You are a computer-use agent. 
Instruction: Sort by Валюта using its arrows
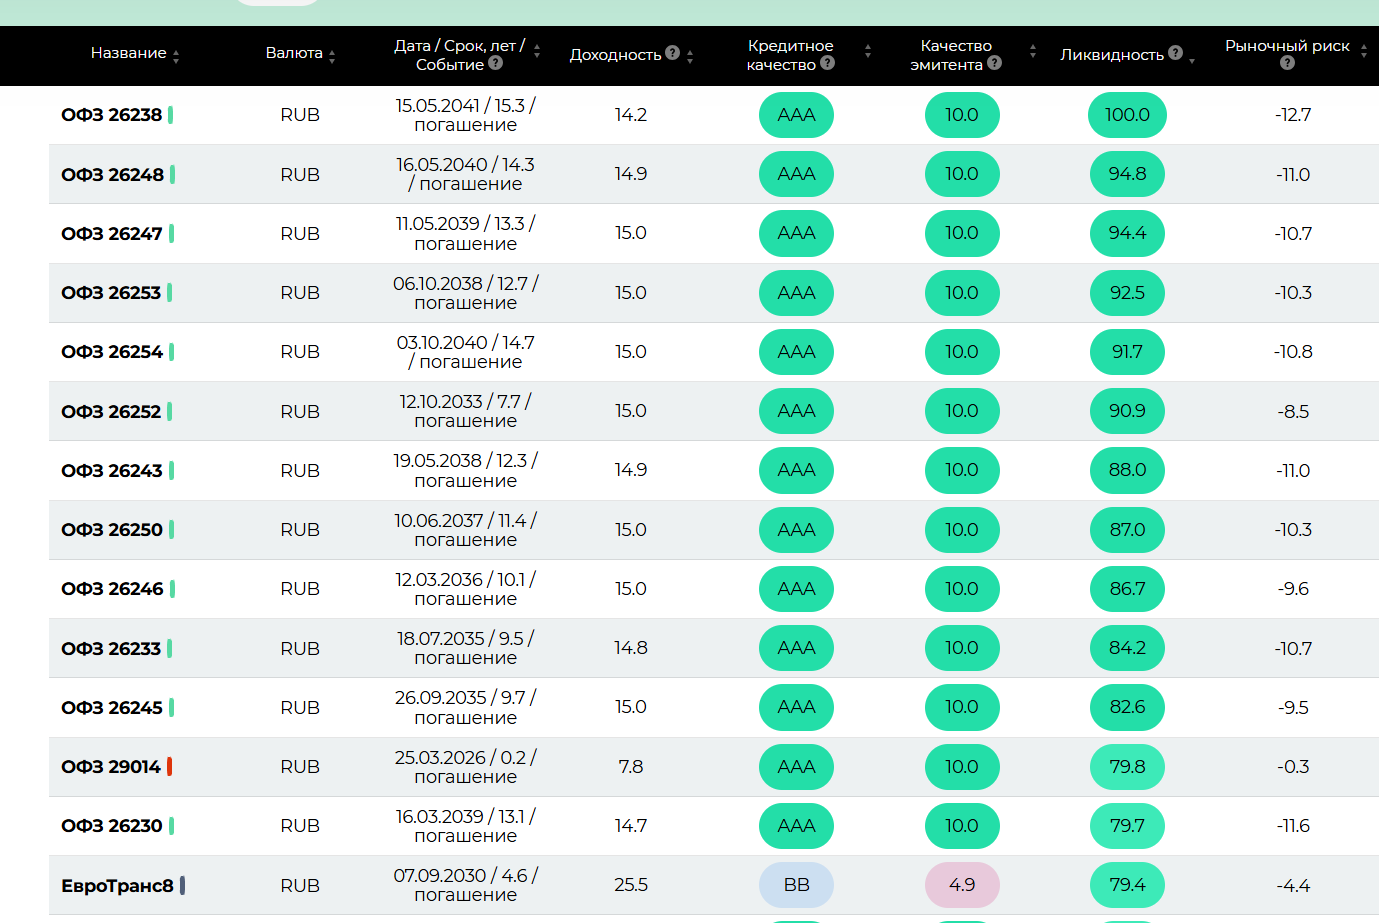[332, 56]
